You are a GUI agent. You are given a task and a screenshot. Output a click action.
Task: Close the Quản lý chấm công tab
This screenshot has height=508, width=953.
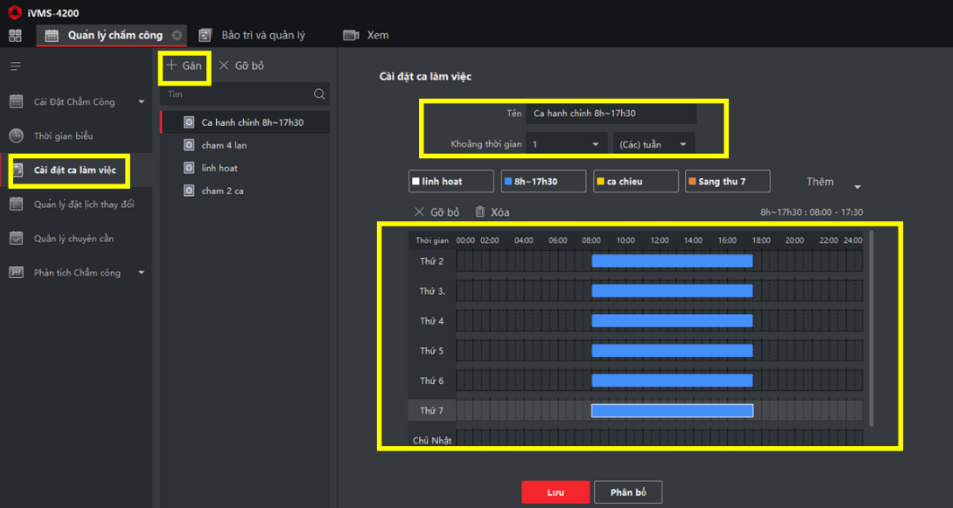click(177, 35)
